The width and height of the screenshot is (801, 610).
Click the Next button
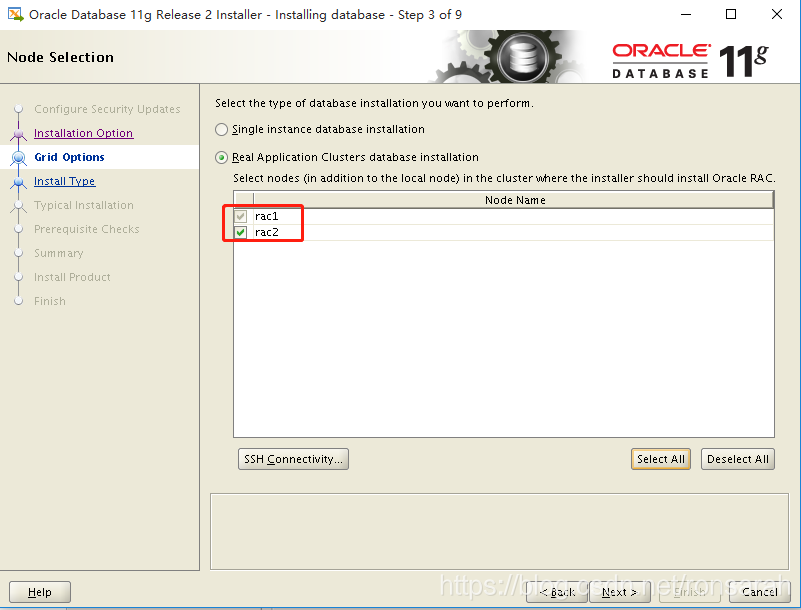pos(618,591)
